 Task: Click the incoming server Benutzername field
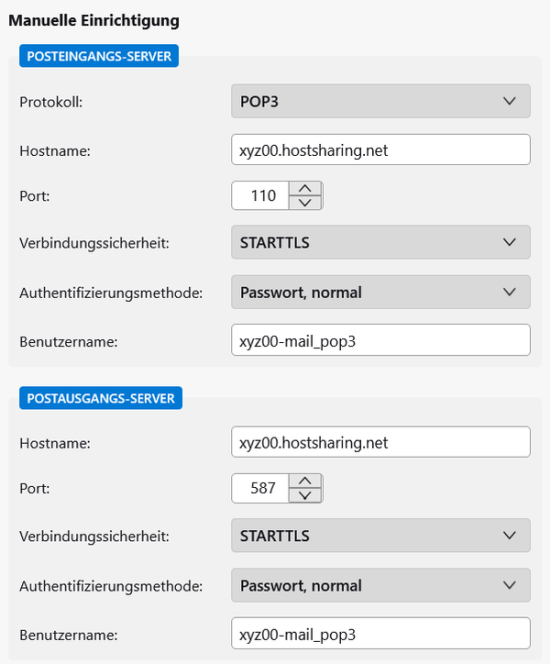(381, 340)
